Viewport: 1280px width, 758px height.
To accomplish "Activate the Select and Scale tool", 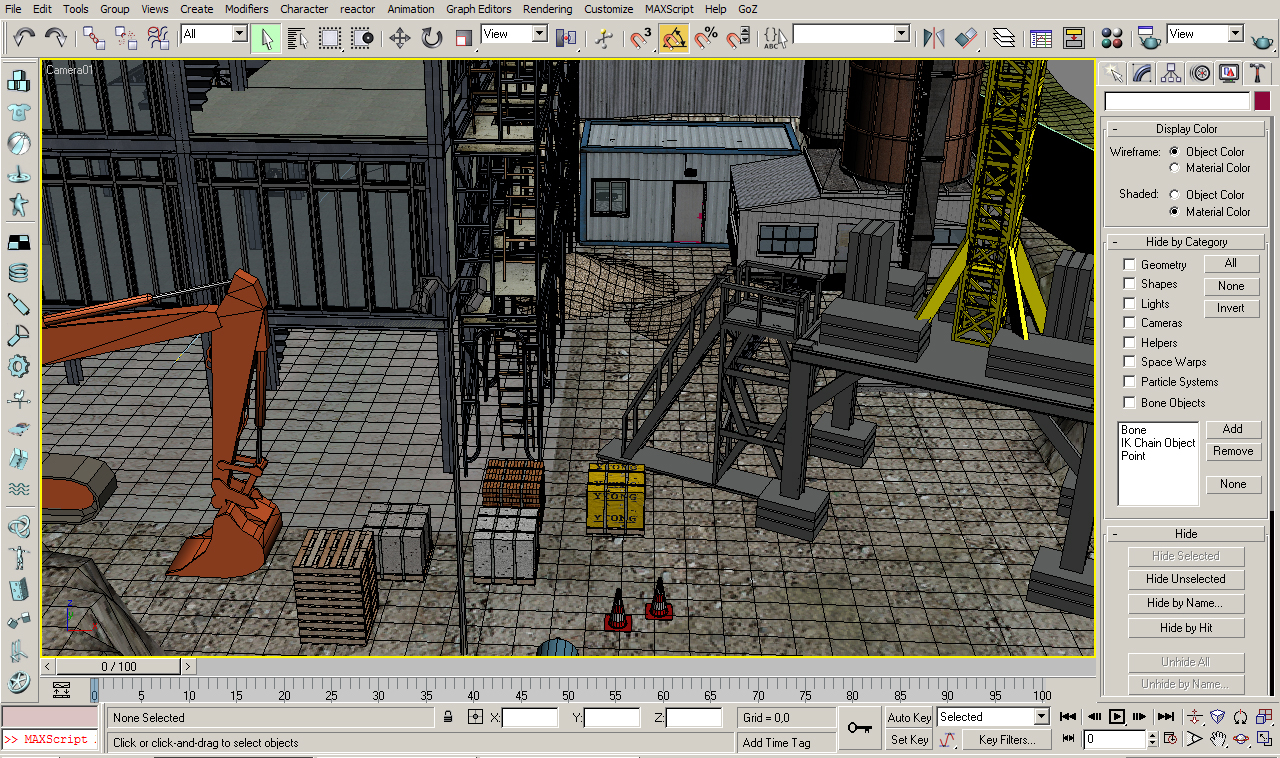I will (x=465, y=38).
